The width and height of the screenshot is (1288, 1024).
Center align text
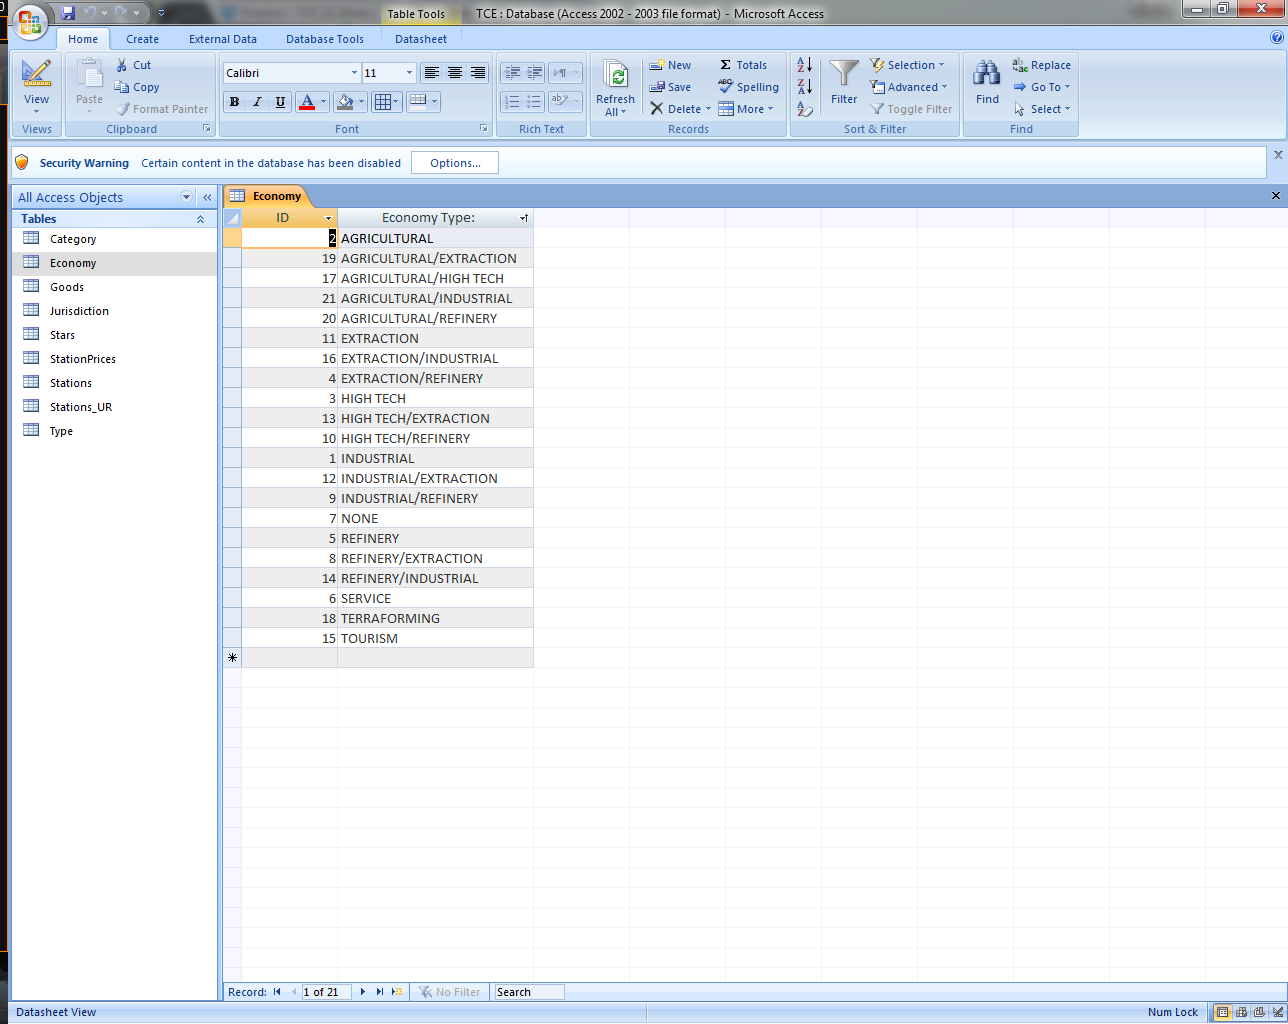click(455, 73)
